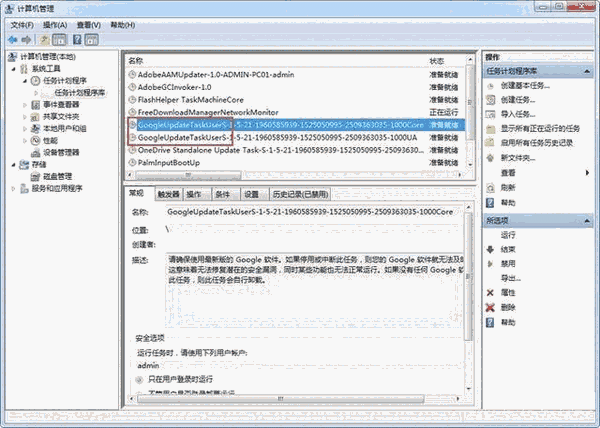Viewport: 600px width, 428px height.
Task: Toggle the Show/Hide Action Pane toolbar icon
Action: (x=91, y=39)
